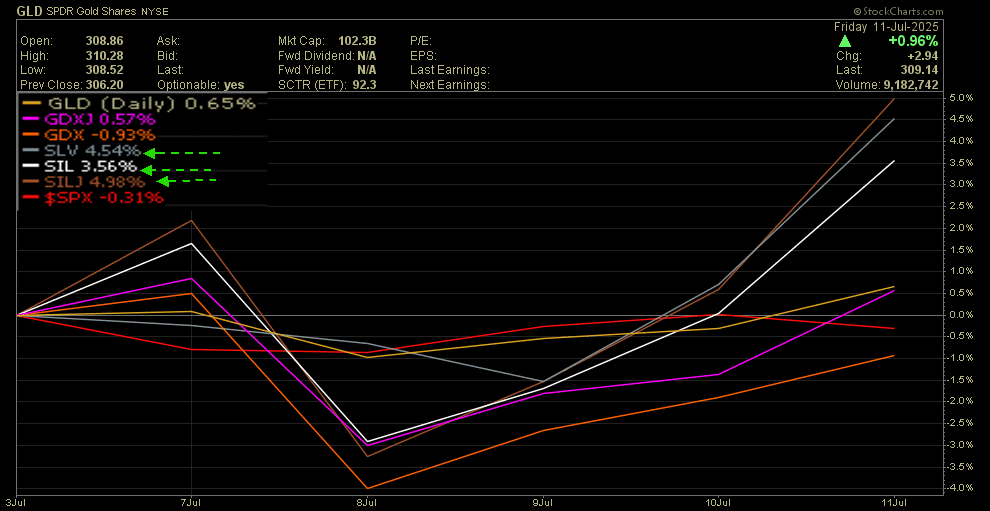Viewport: 990px width, 511px height.
Task: Click the GLD (Daily) gold legend line swatch
Action: 31,103
